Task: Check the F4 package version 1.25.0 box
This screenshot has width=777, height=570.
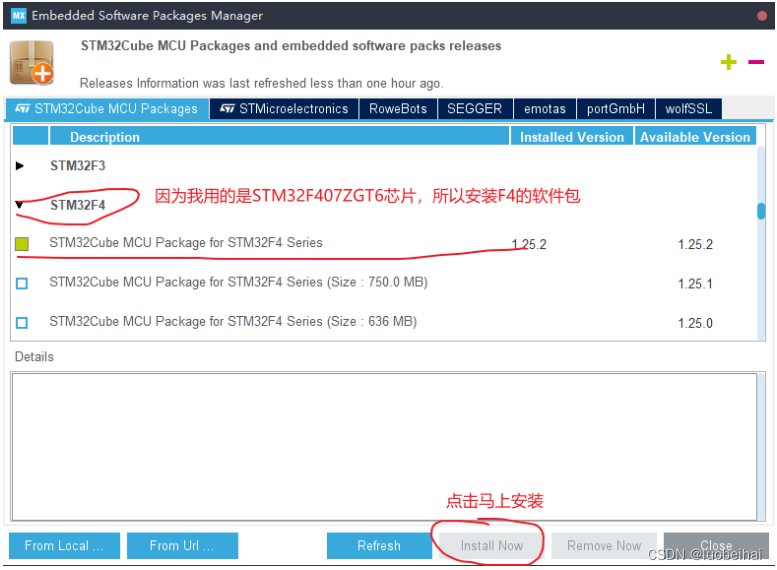Action: [22, 323]
